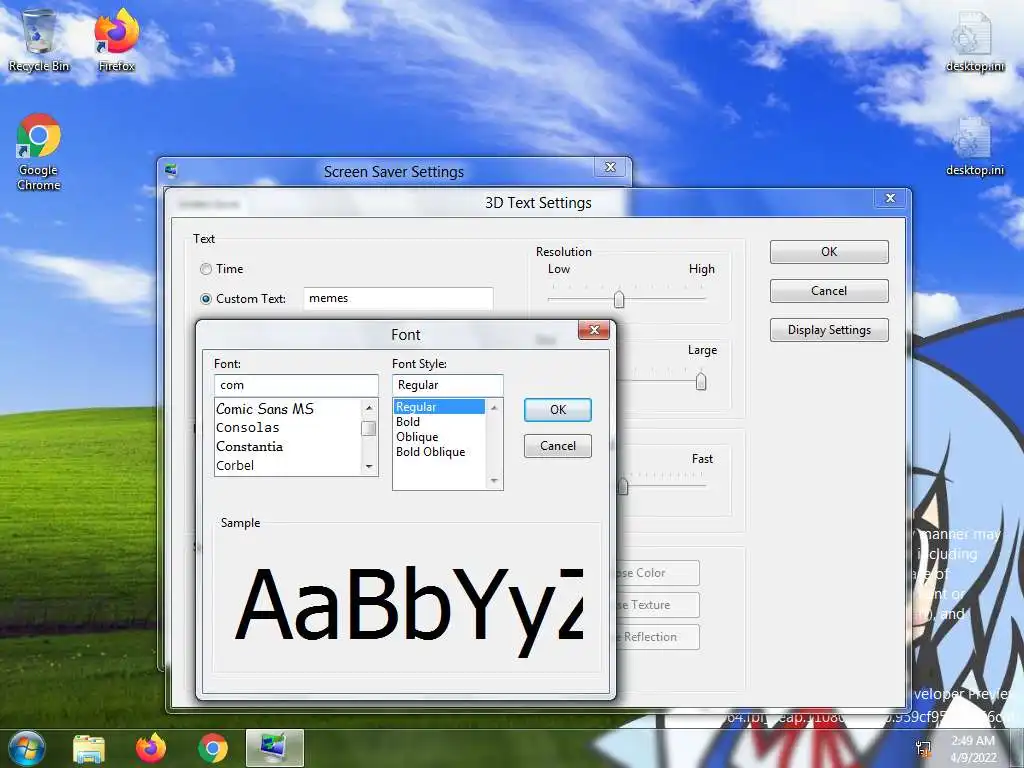Open the Google Chrome desktop shortcut
Image resolution: width=1024 pixels, height=768 pixels.
pos(39,152)
